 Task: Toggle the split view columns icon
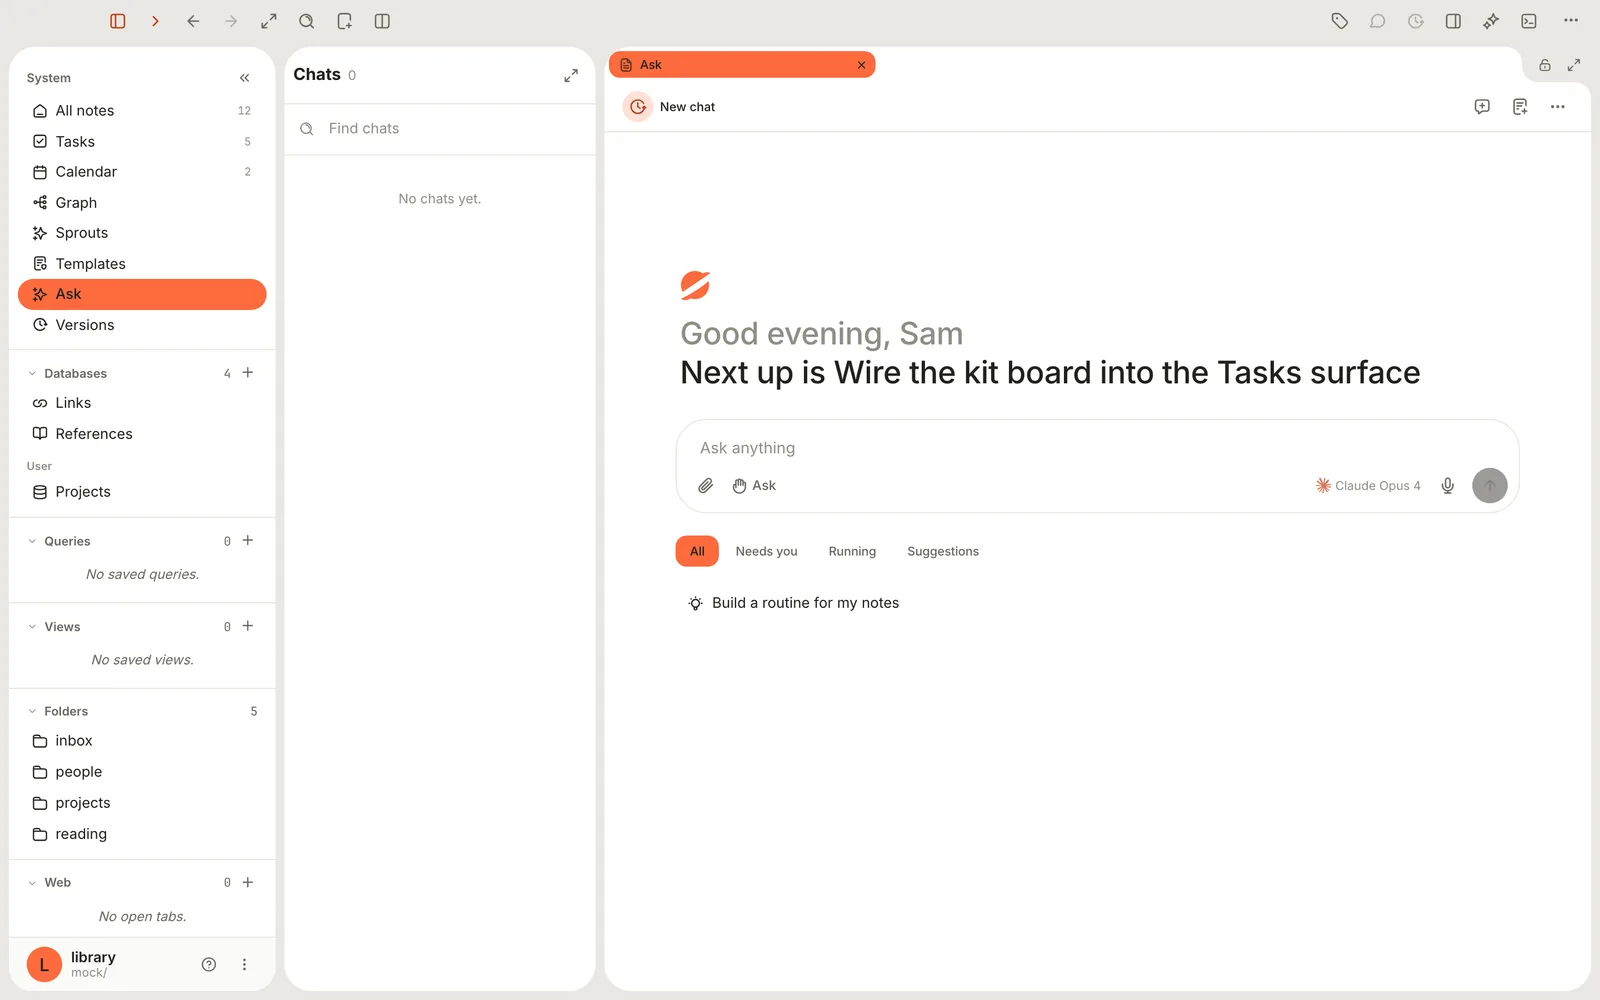[x=382, y=21]
